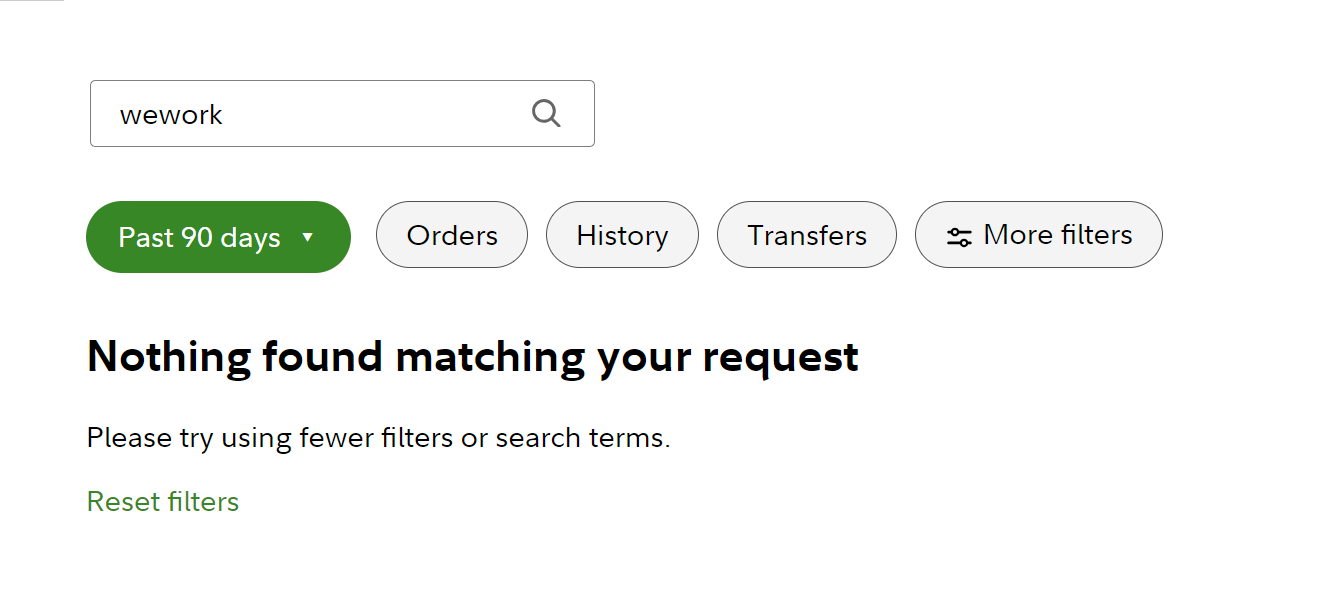Expand the green date range selector
Image resolution: width=1340 pixels, height=594 pixels.
click(218, 237)
